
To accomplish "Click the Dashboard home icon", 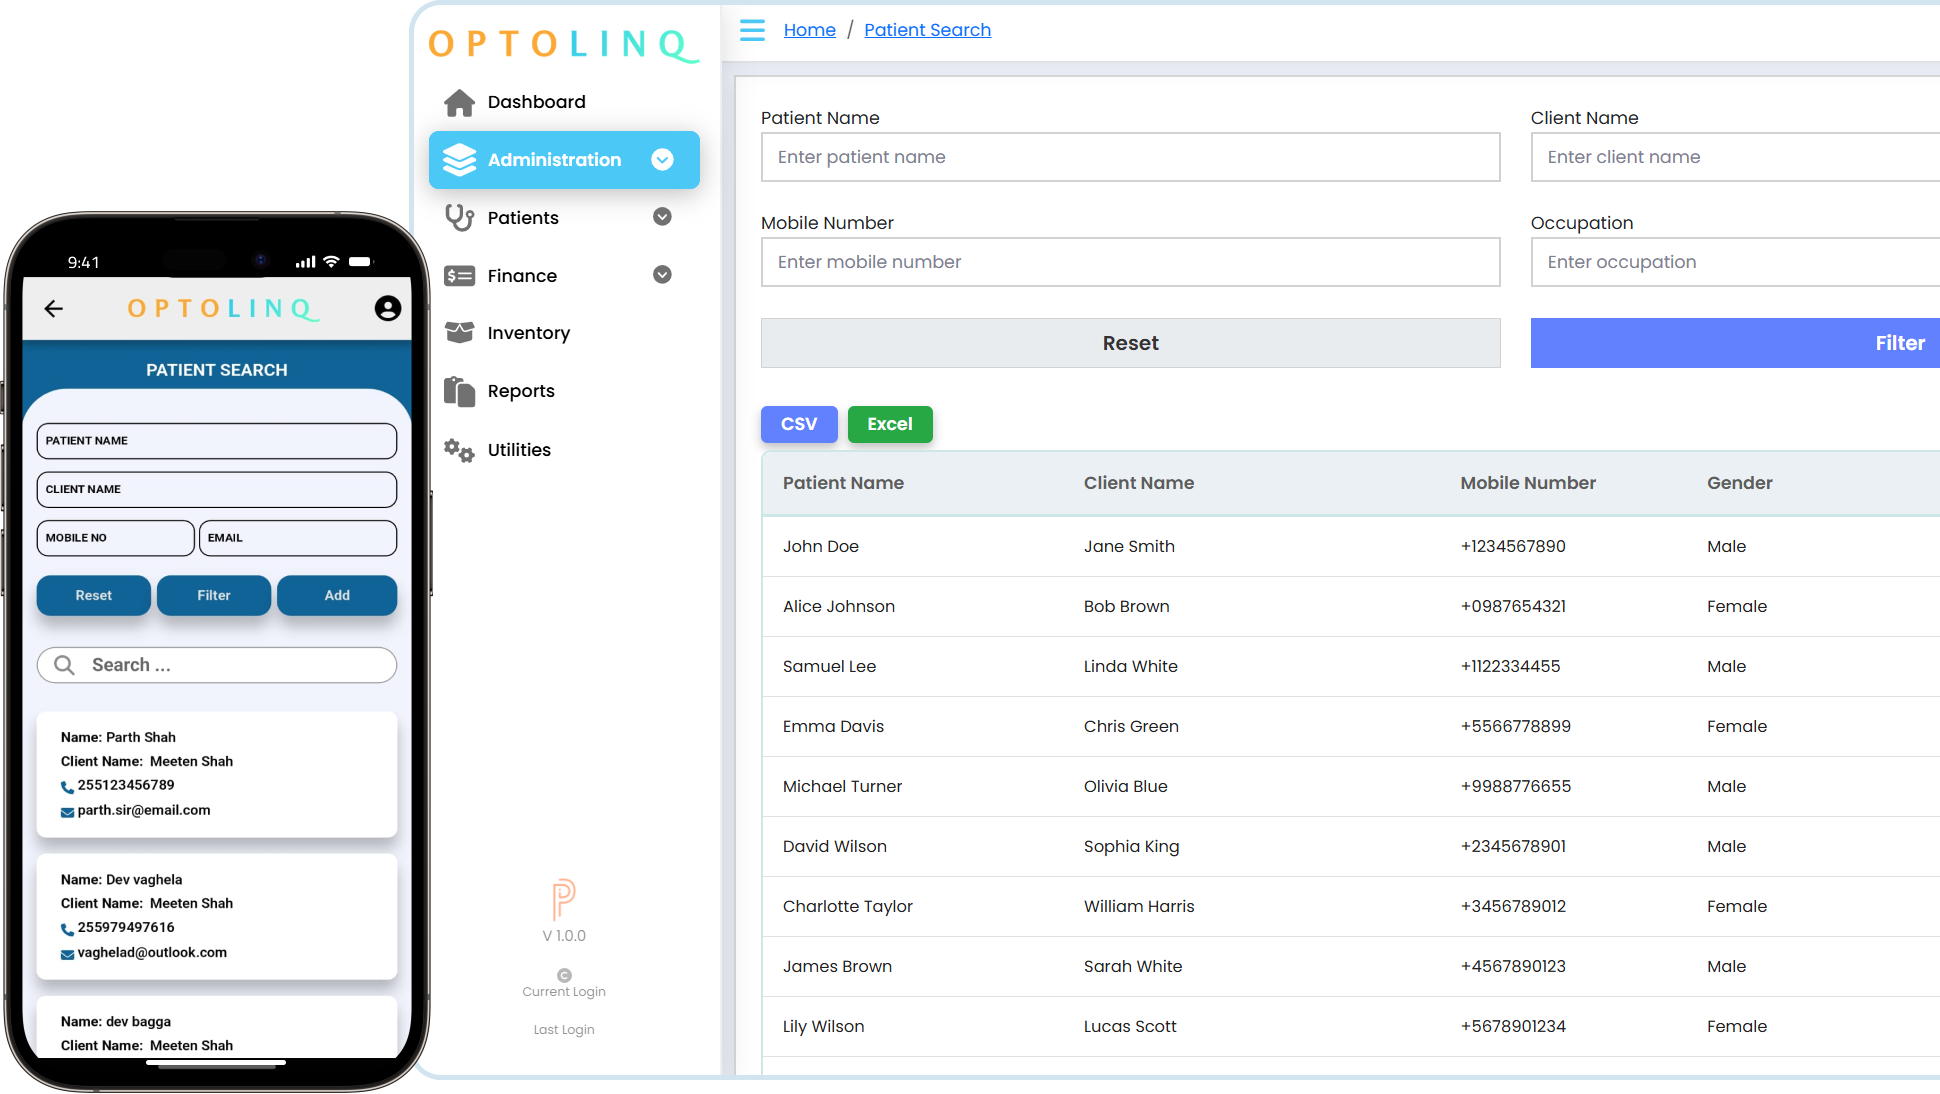I will (x=459, y=102).
